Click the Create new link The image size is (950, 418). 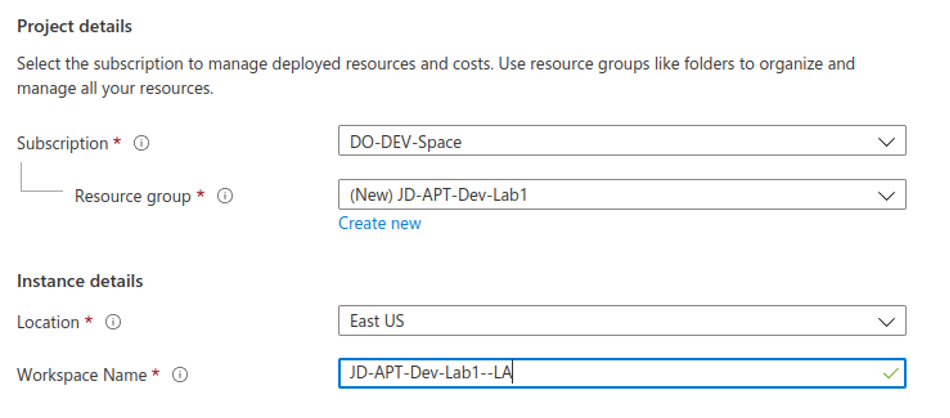point(379,223)
